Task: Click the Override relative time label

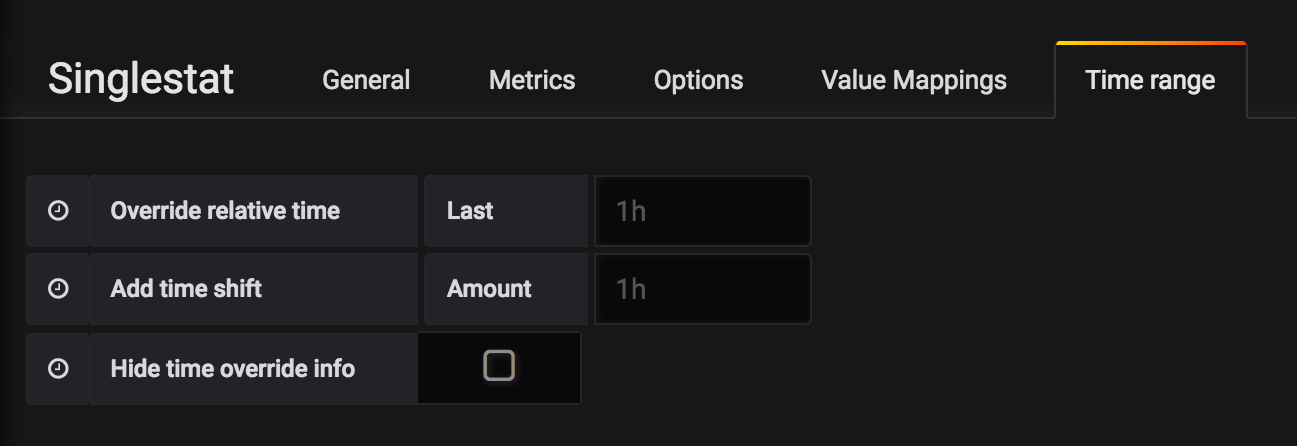Action: [225, 211]
